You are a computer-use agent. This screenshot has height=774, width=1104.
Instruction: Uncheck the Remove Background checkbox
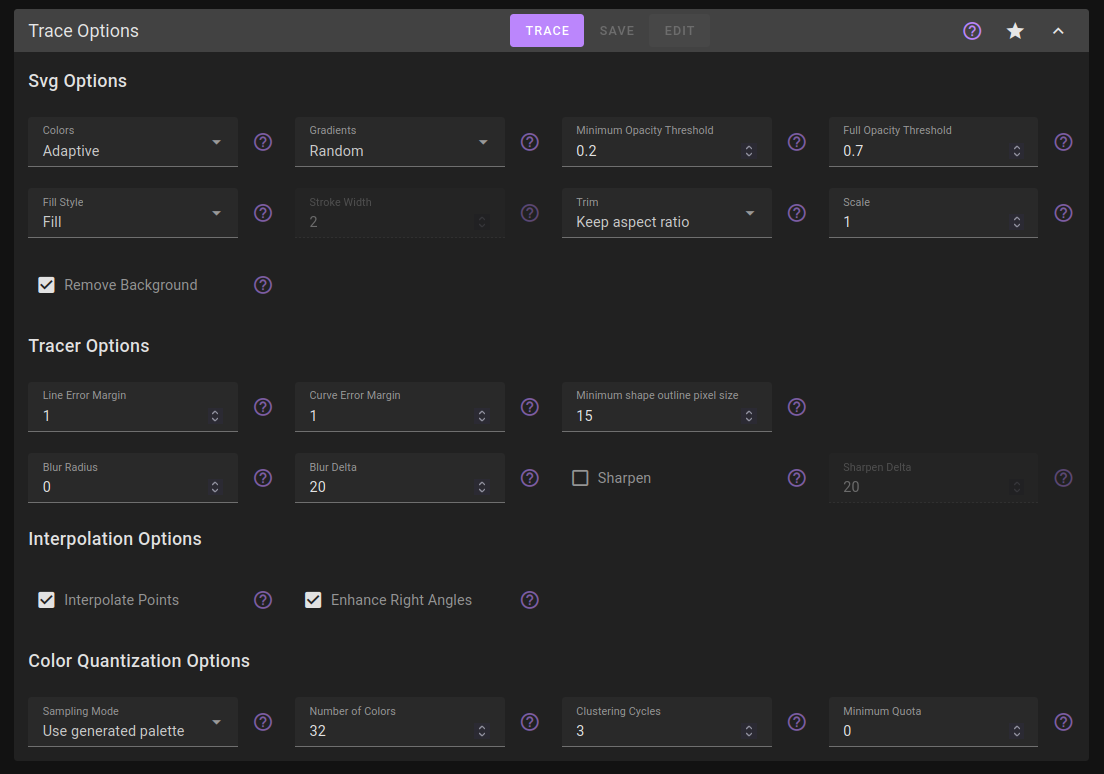[x=46, y=285]
